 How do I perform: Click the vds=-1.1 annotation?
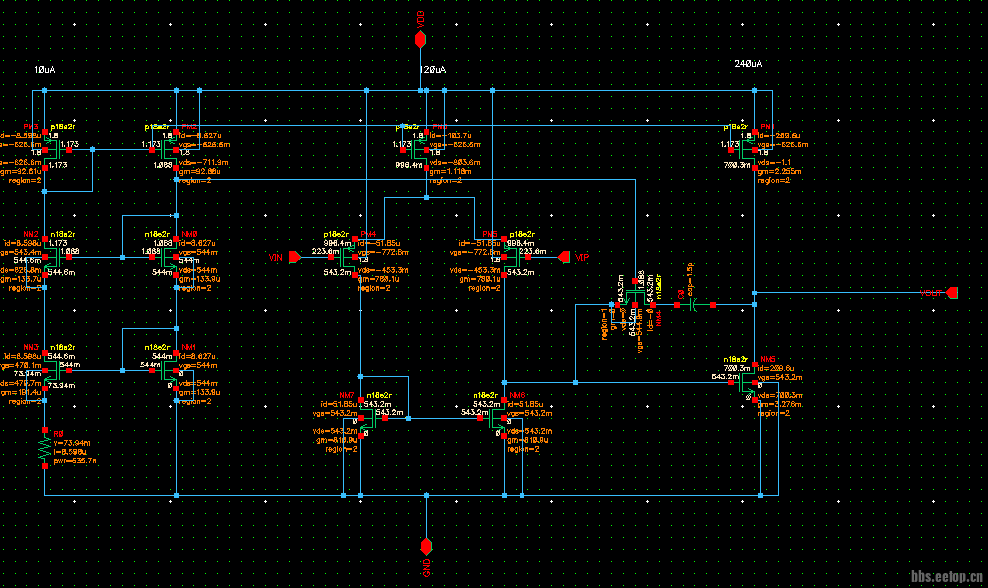[773, 162]
